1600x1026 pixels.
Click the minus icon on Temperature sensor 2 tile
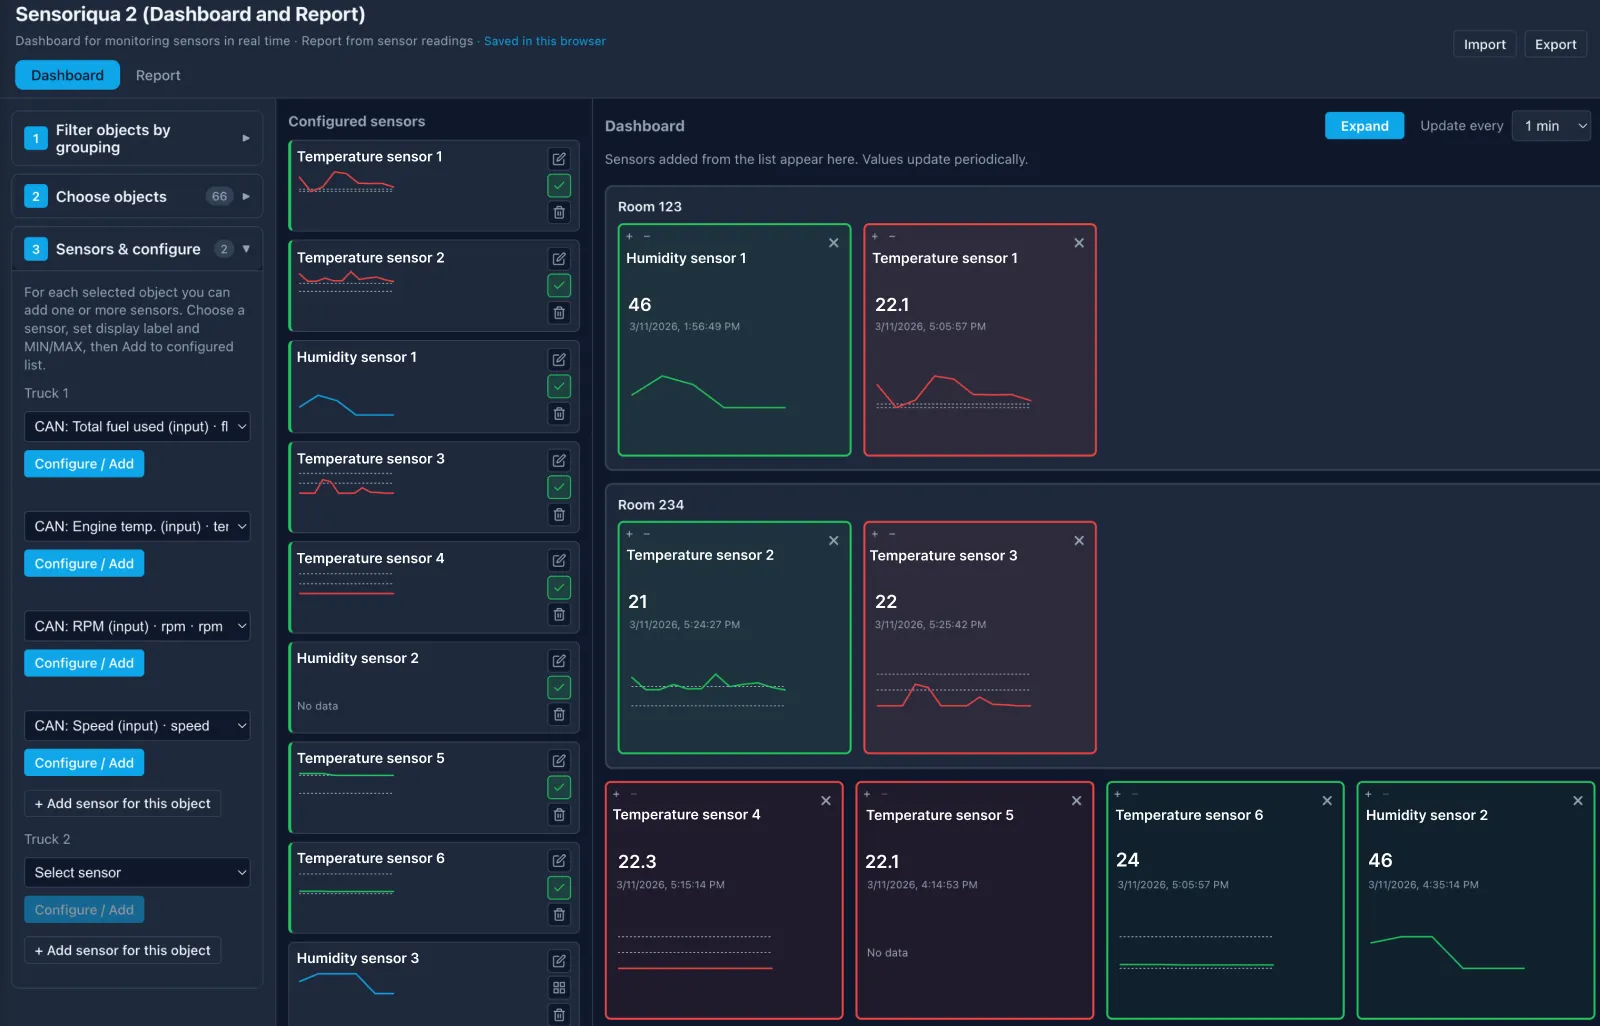coord(648,534)
